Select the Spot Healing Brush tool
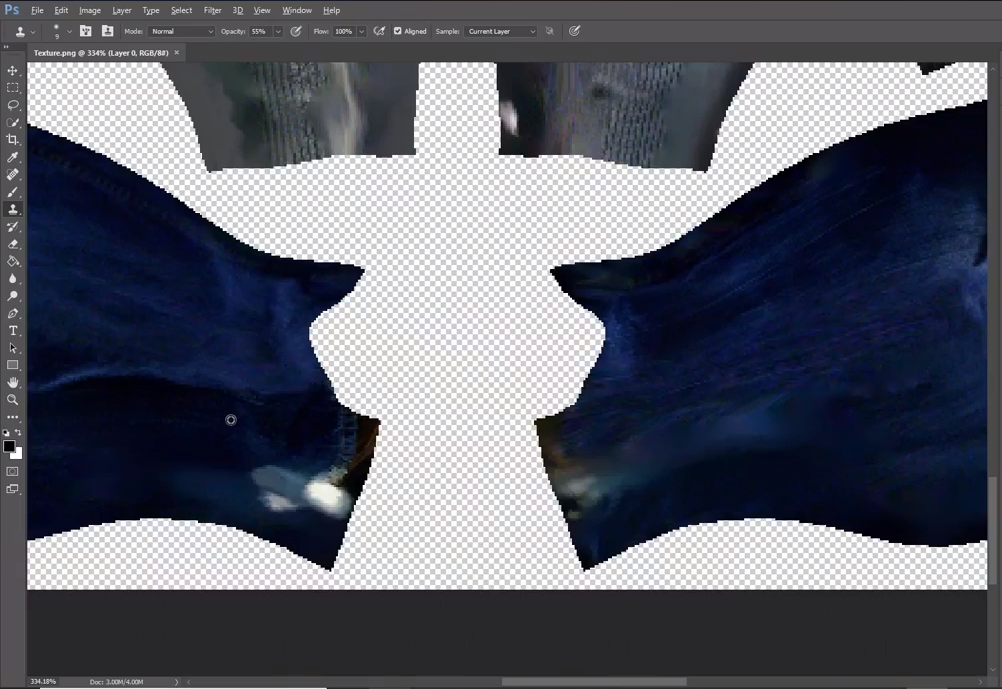This screenshot has width=1002, height=689. [13, 174]
